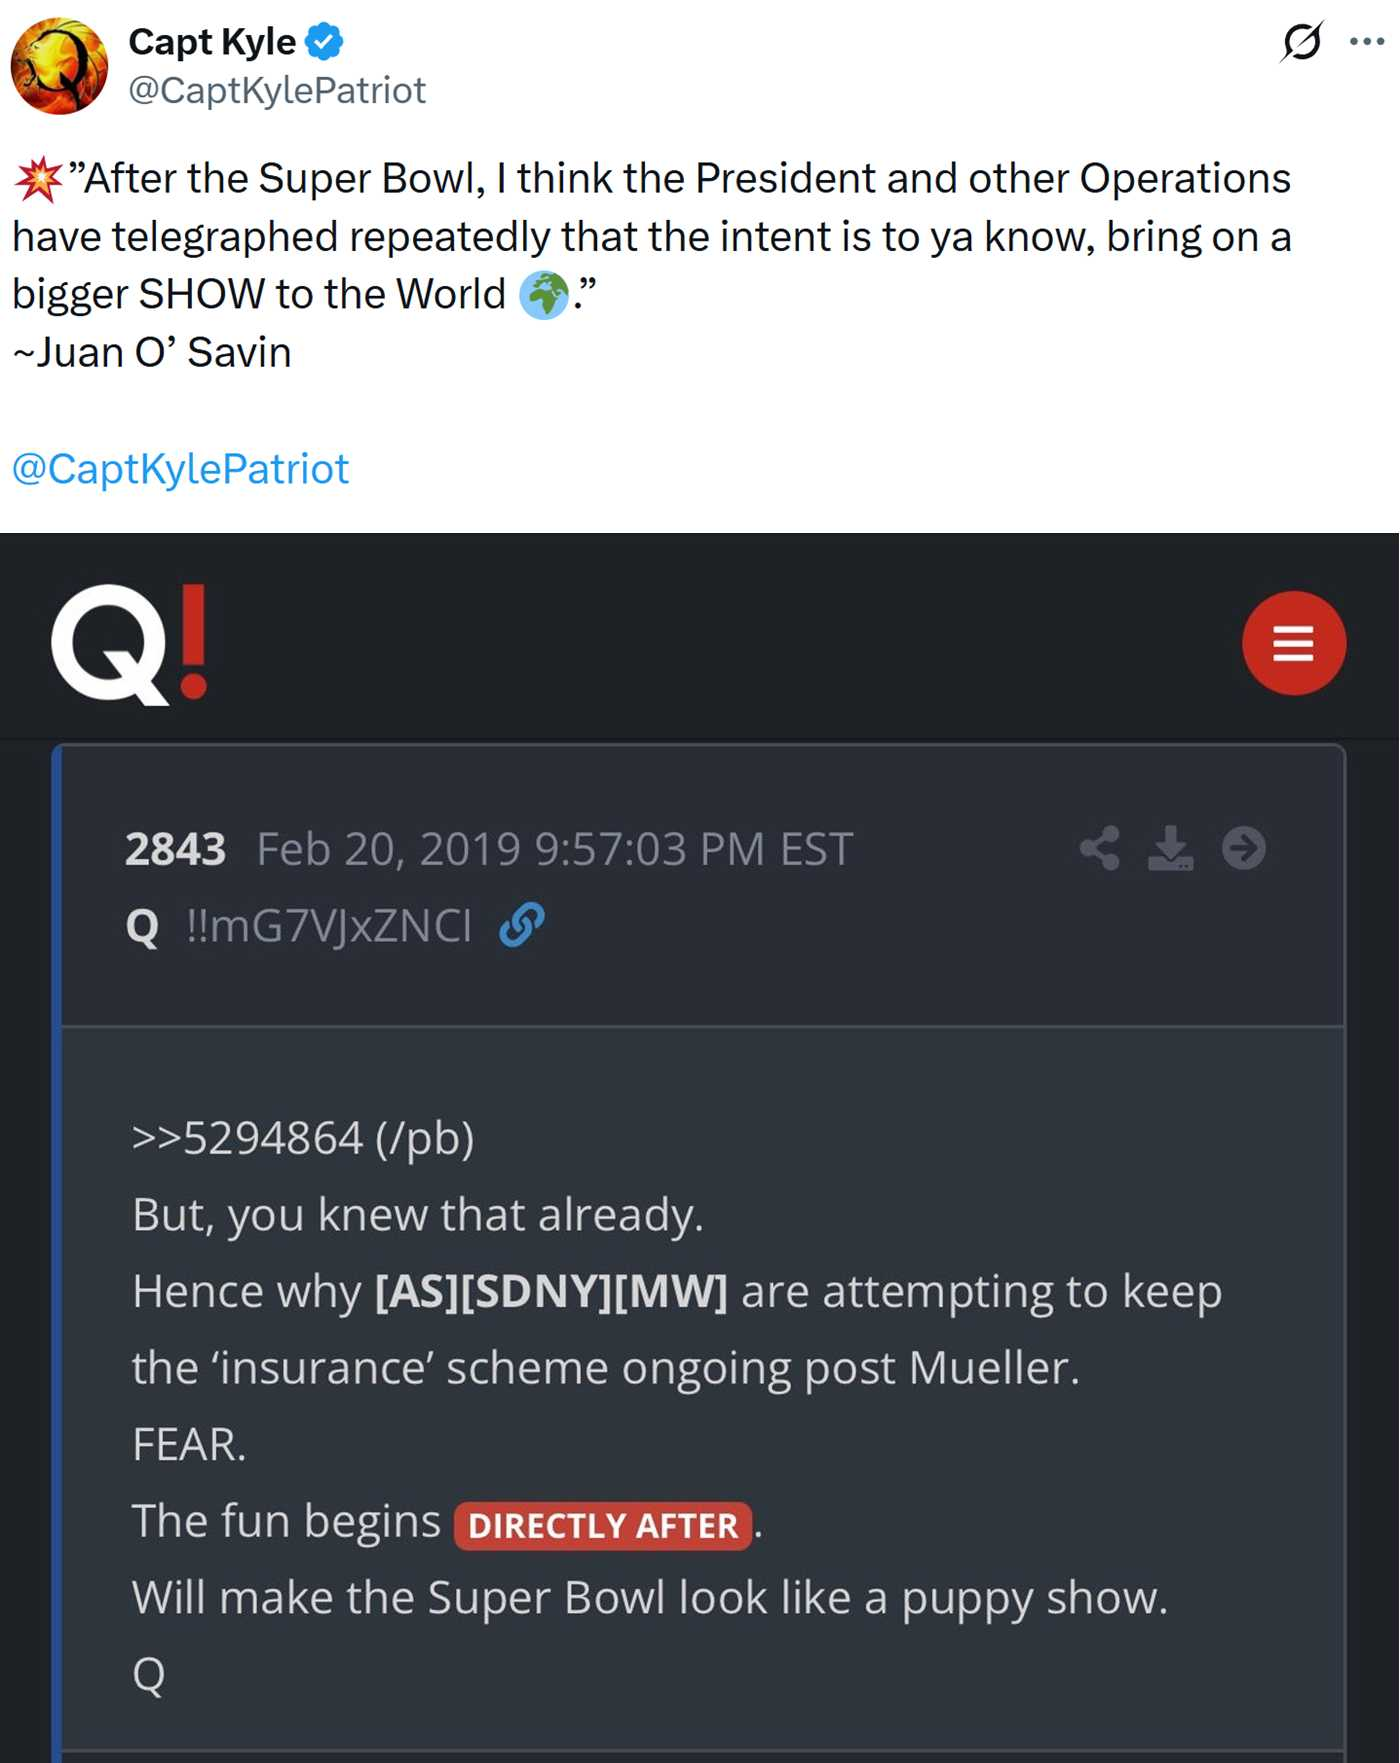Click the Grok slashed-circle icon
The image size is (1400, 1763).
coord(1302,42)
